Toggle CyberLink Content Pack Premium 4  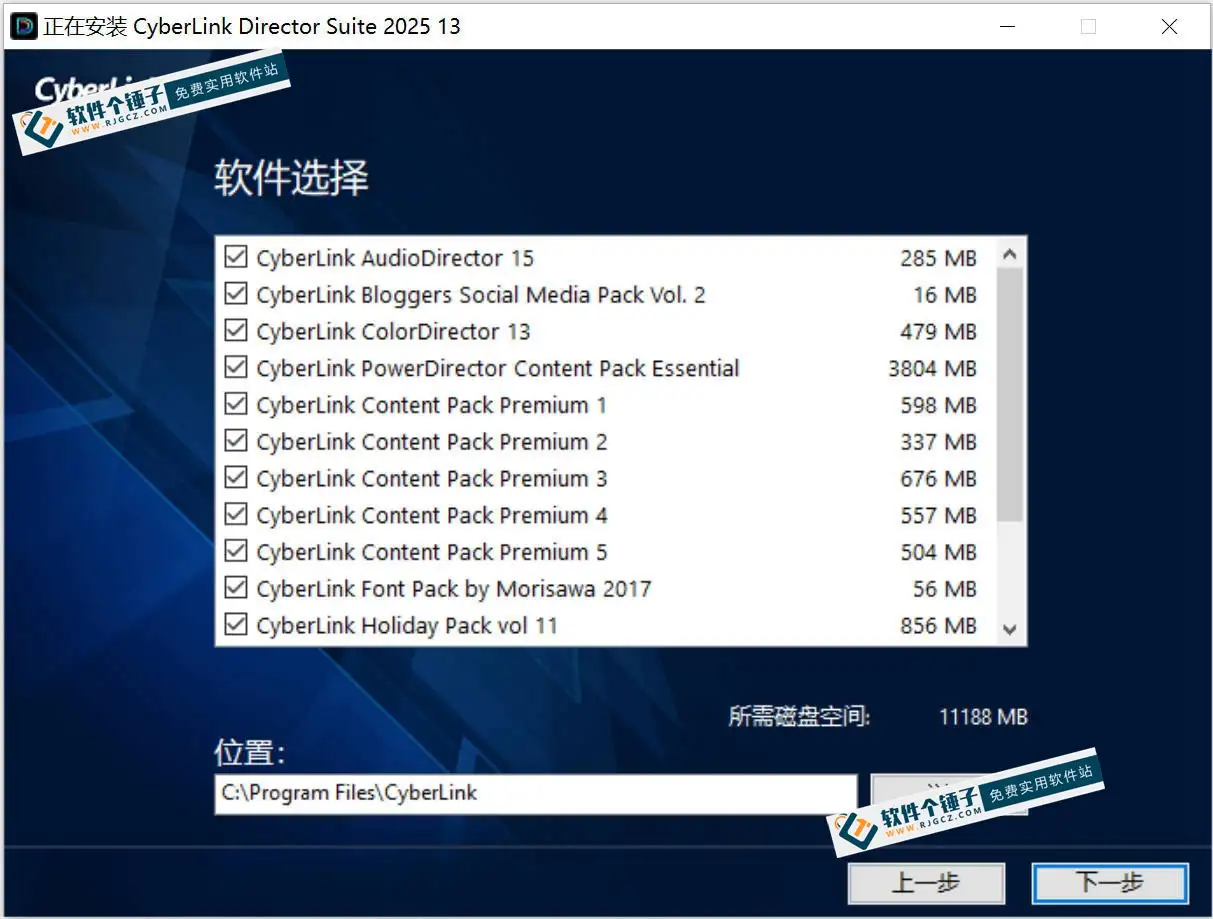pyautogui.click(x=236, y=514)
